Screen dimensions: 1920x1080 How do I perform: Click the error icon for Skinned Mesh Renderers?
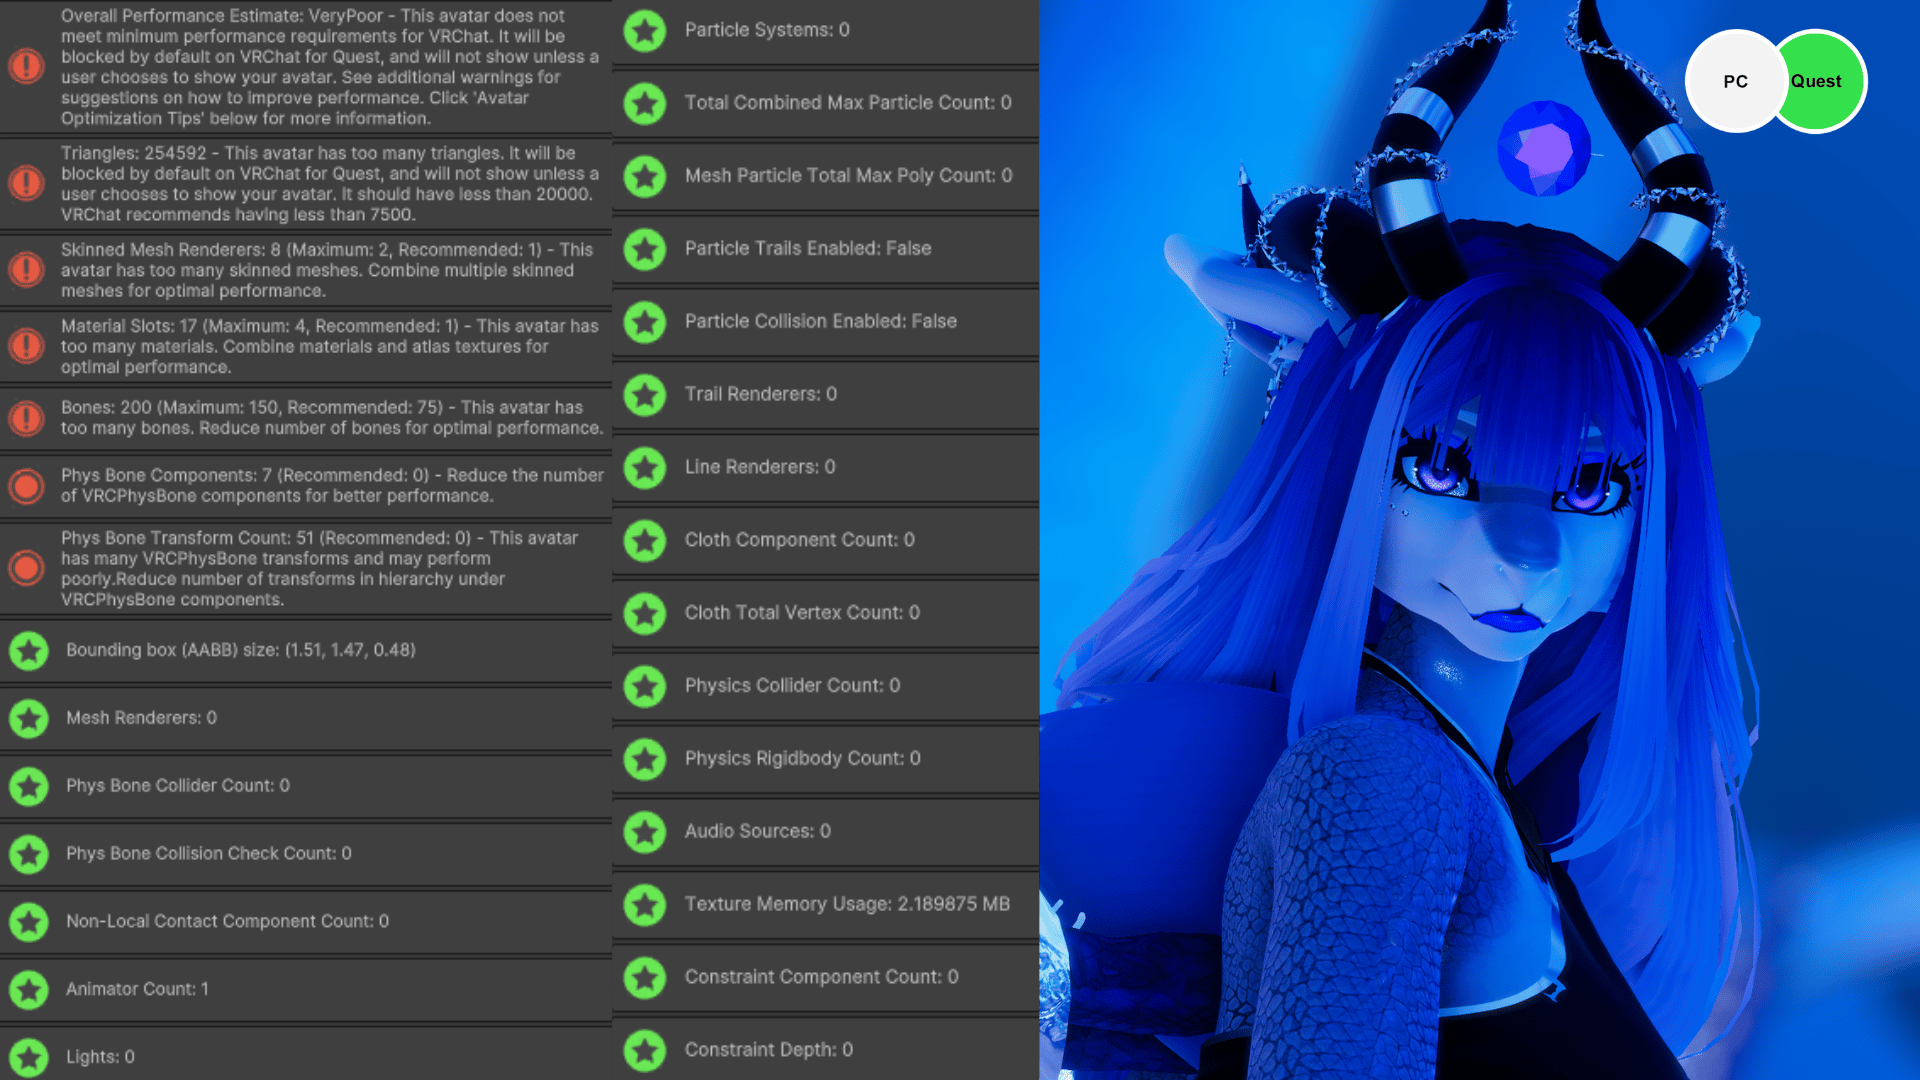(26, 269)
